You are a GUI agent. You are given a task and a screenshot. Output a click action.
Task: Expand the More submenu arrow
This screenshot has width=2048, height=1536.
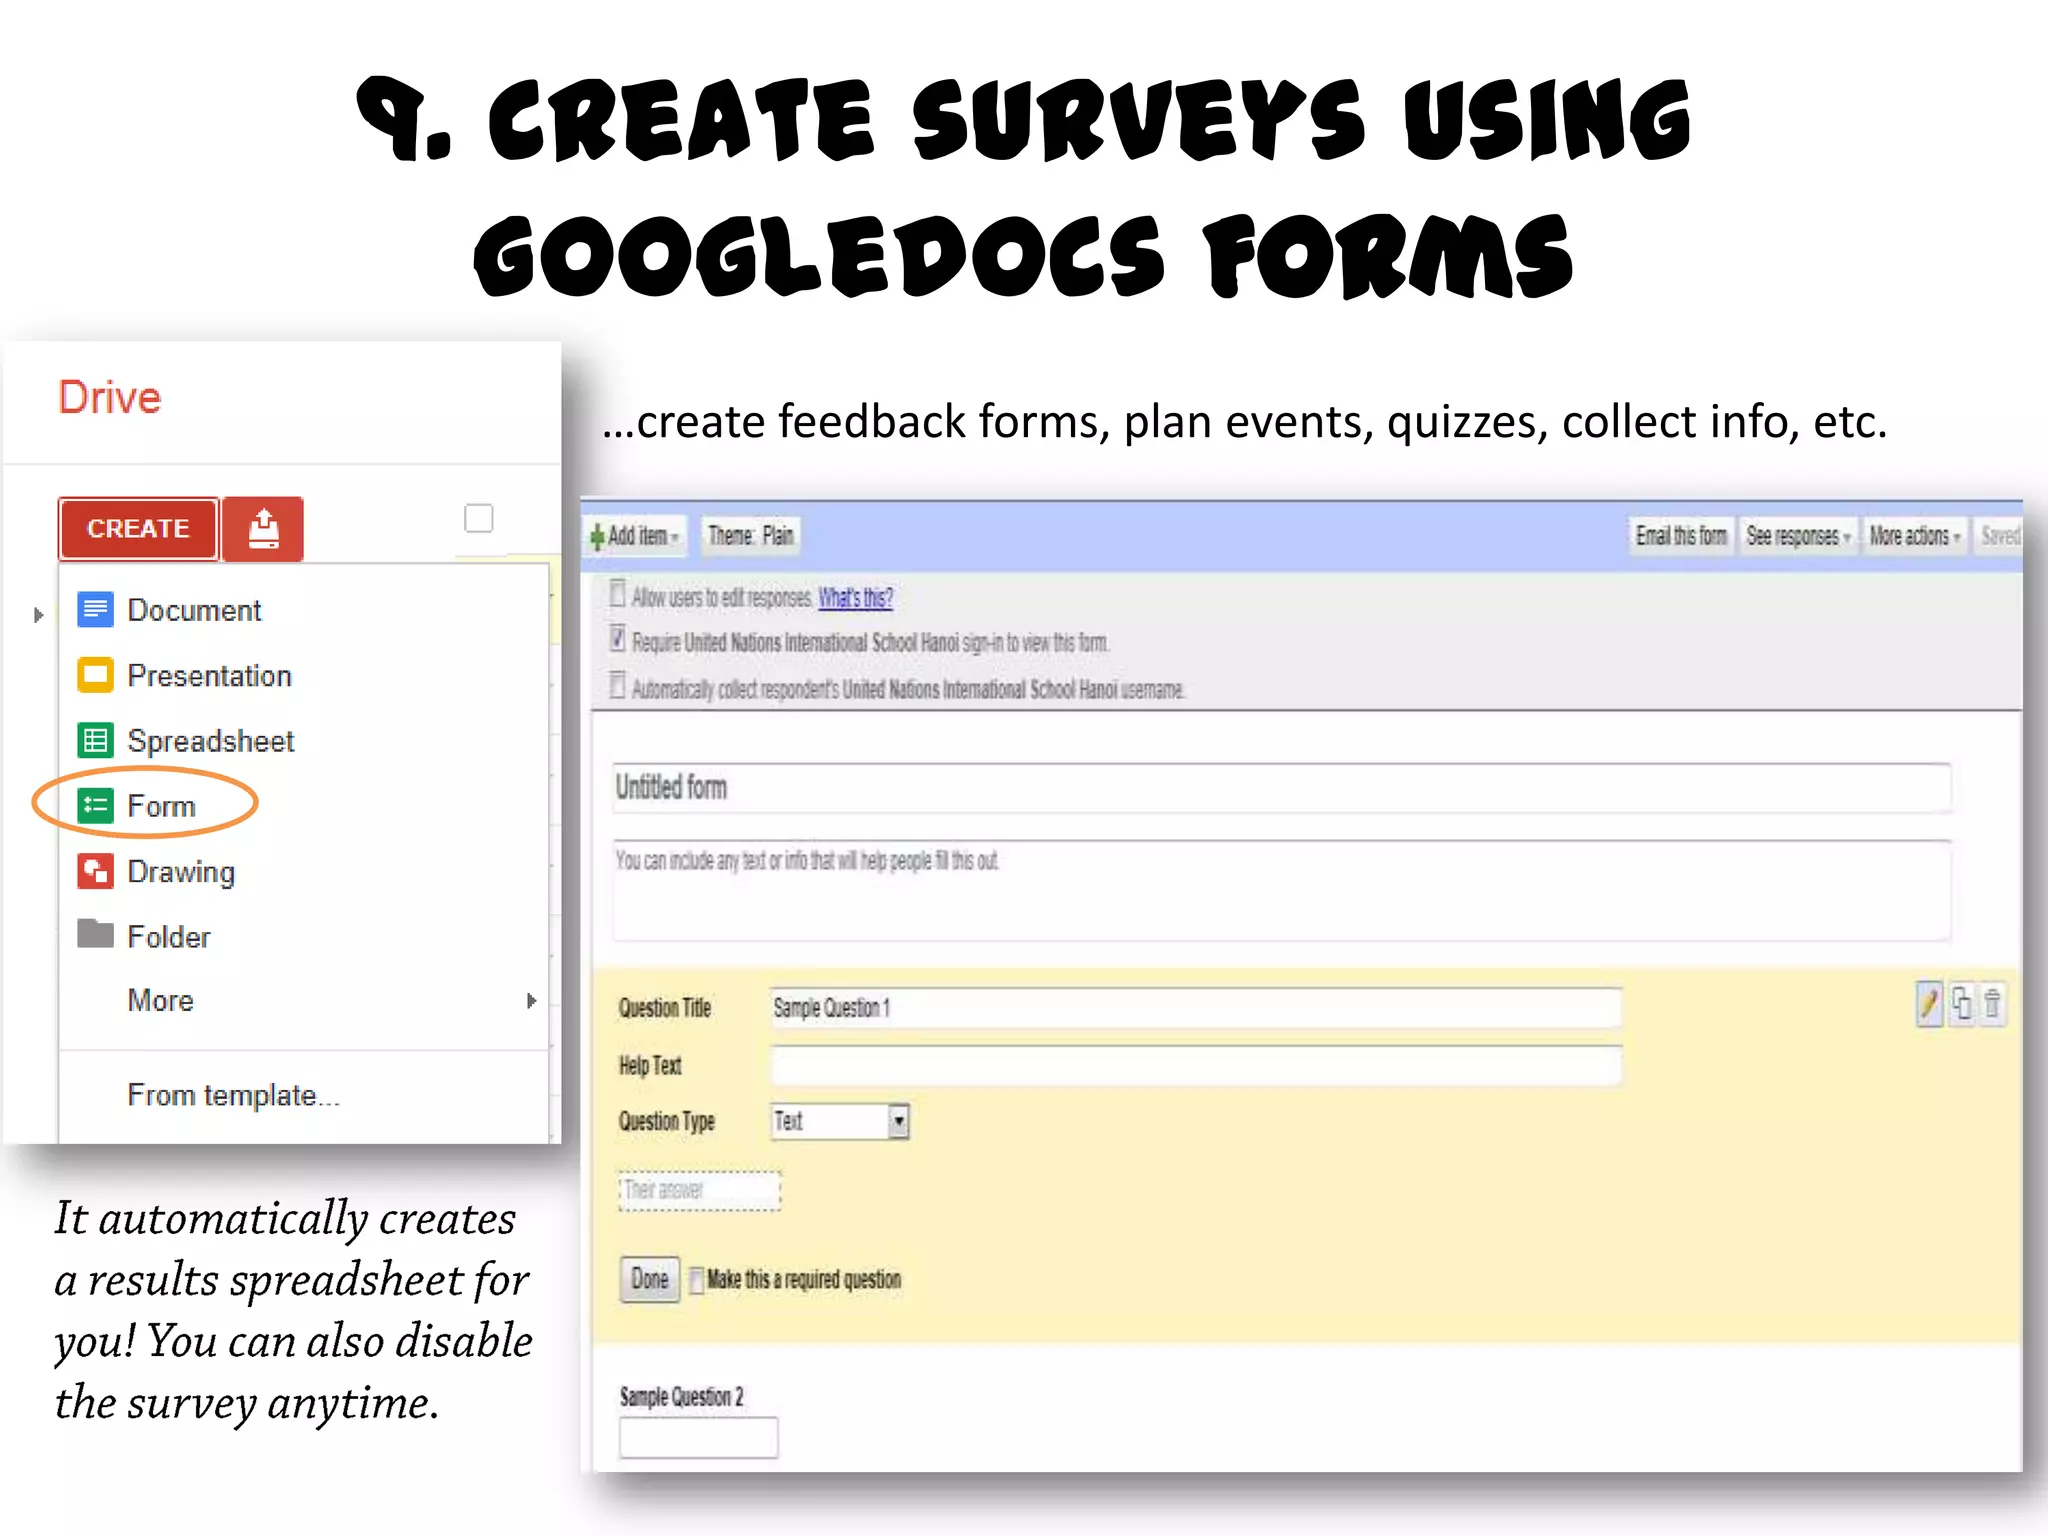point(531,1000)
